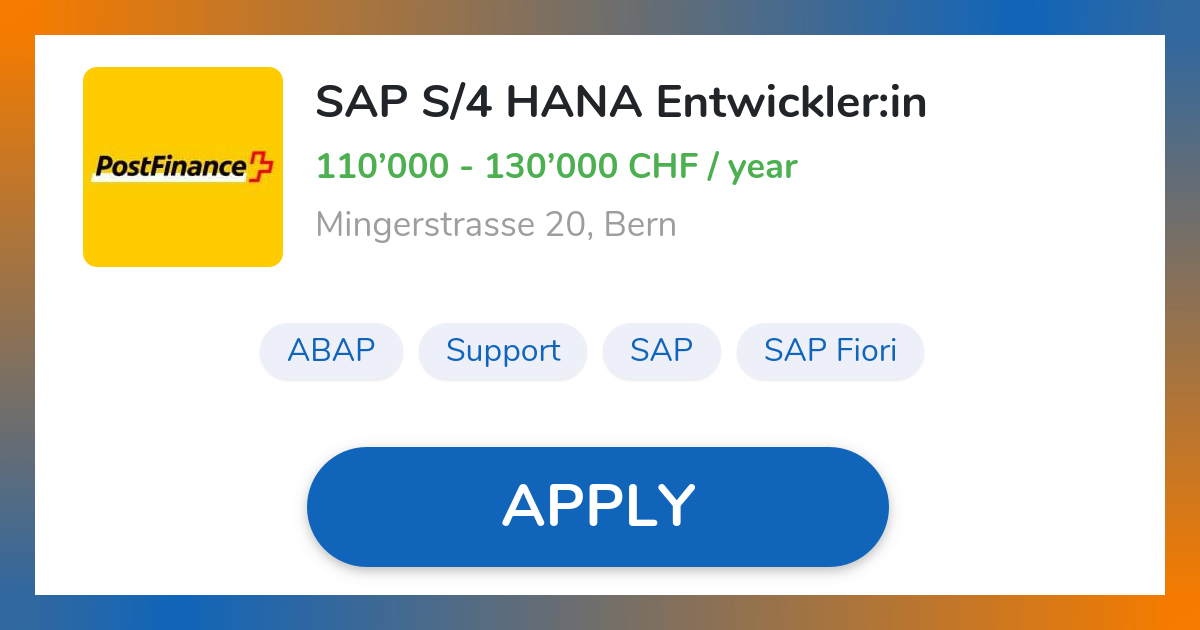Click the salary range 110'000 - 130'000 CHF
The width and height of the screenshot is (1200, 630).
click(x=556, y=166)
